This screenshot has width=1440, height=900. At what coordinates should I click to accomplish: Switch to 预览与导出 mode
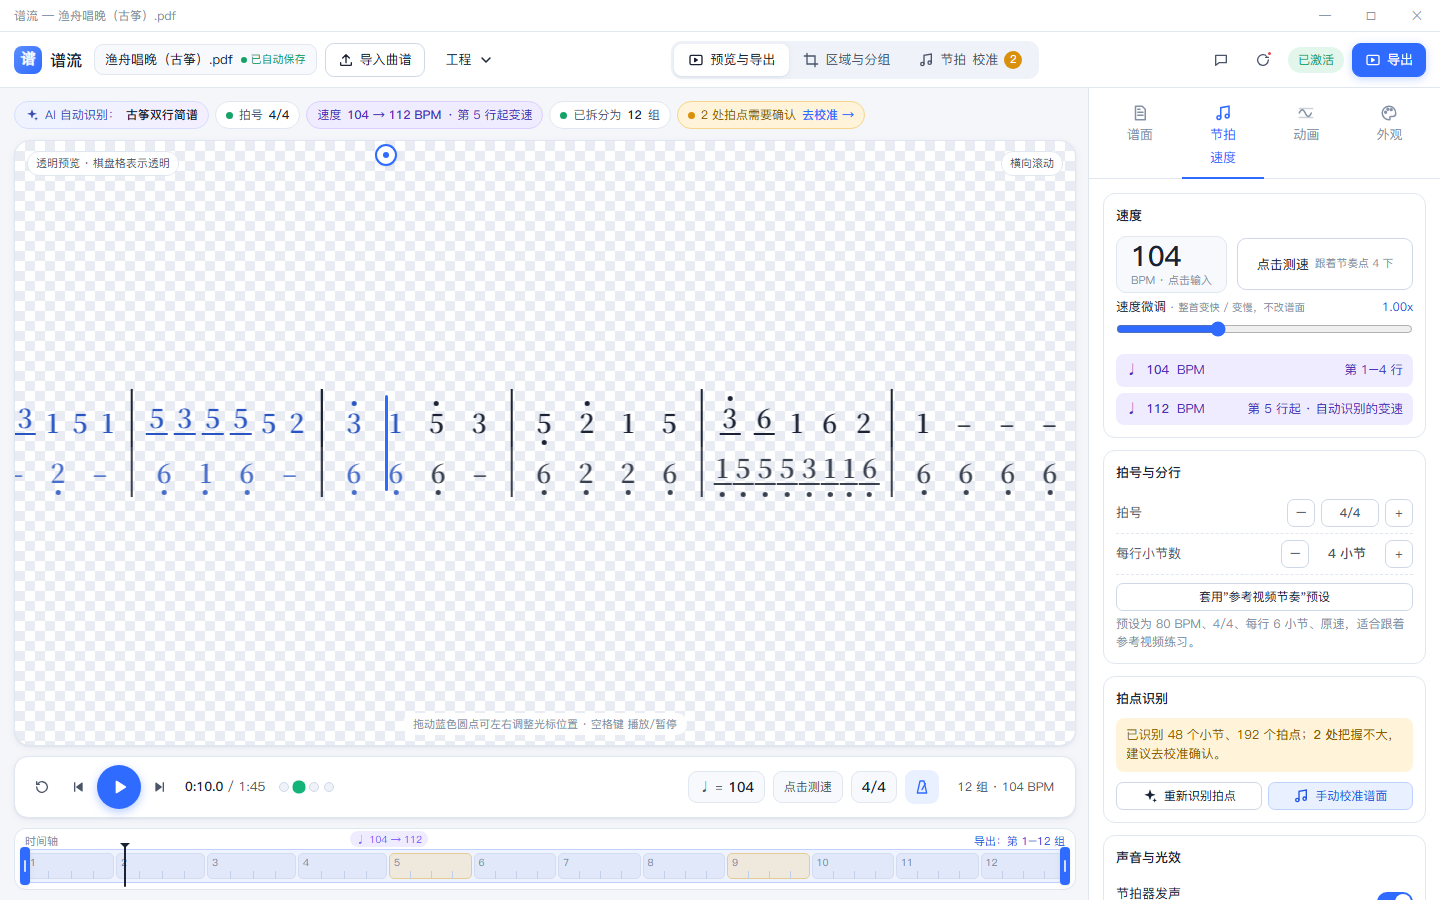[x=732, y=60]
